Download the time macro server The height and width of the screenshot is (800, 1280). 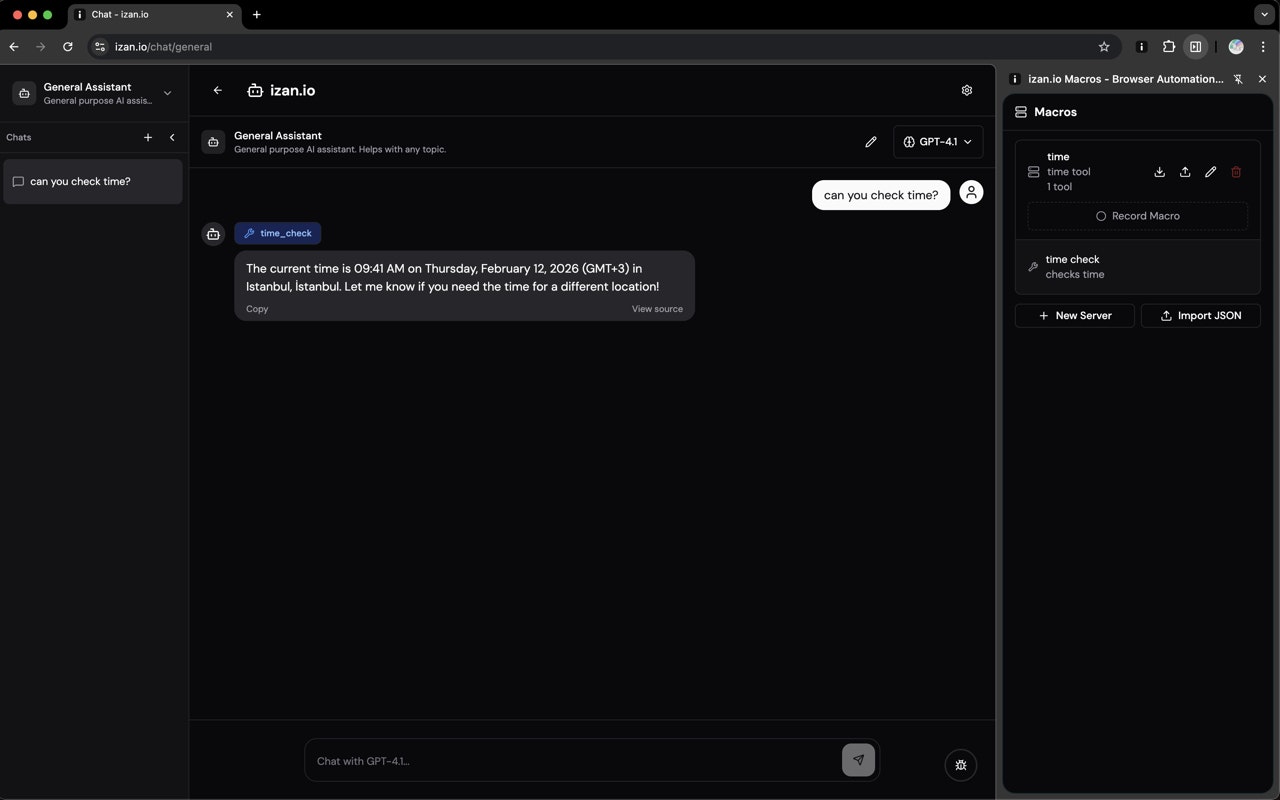point(1160,172)
